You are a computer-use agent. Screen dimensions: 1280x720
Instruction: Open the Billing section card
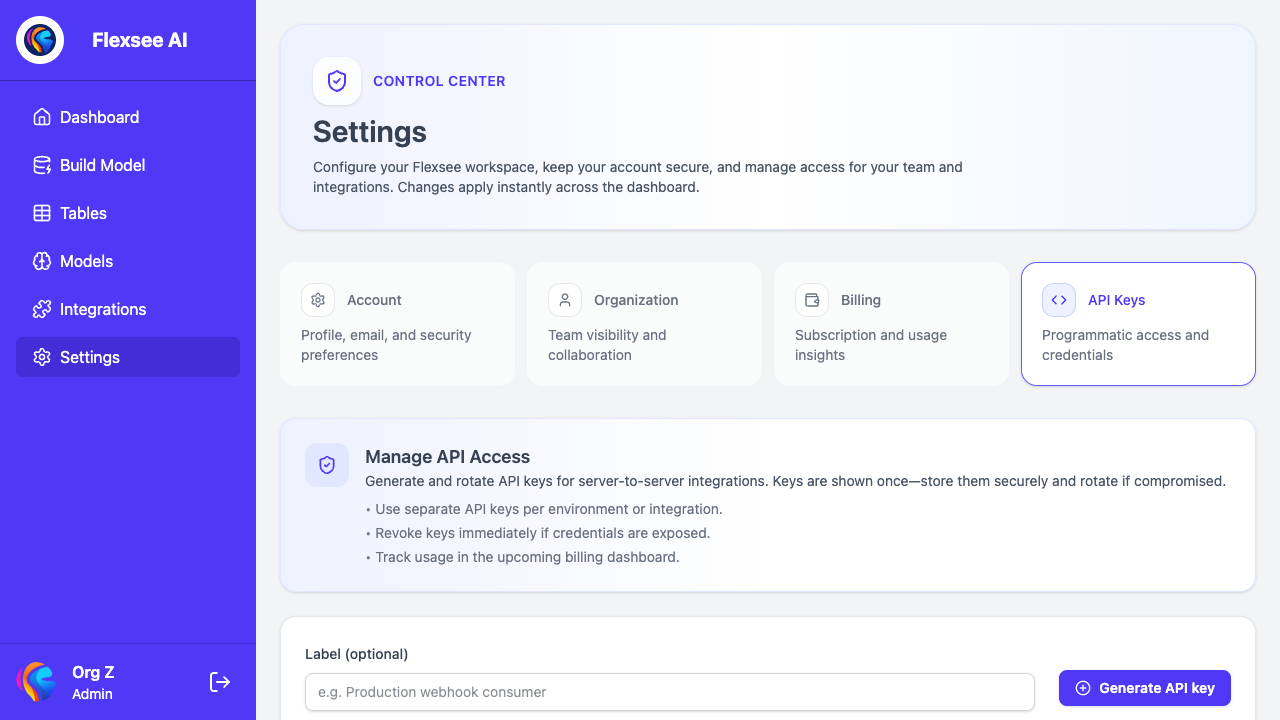891,324
